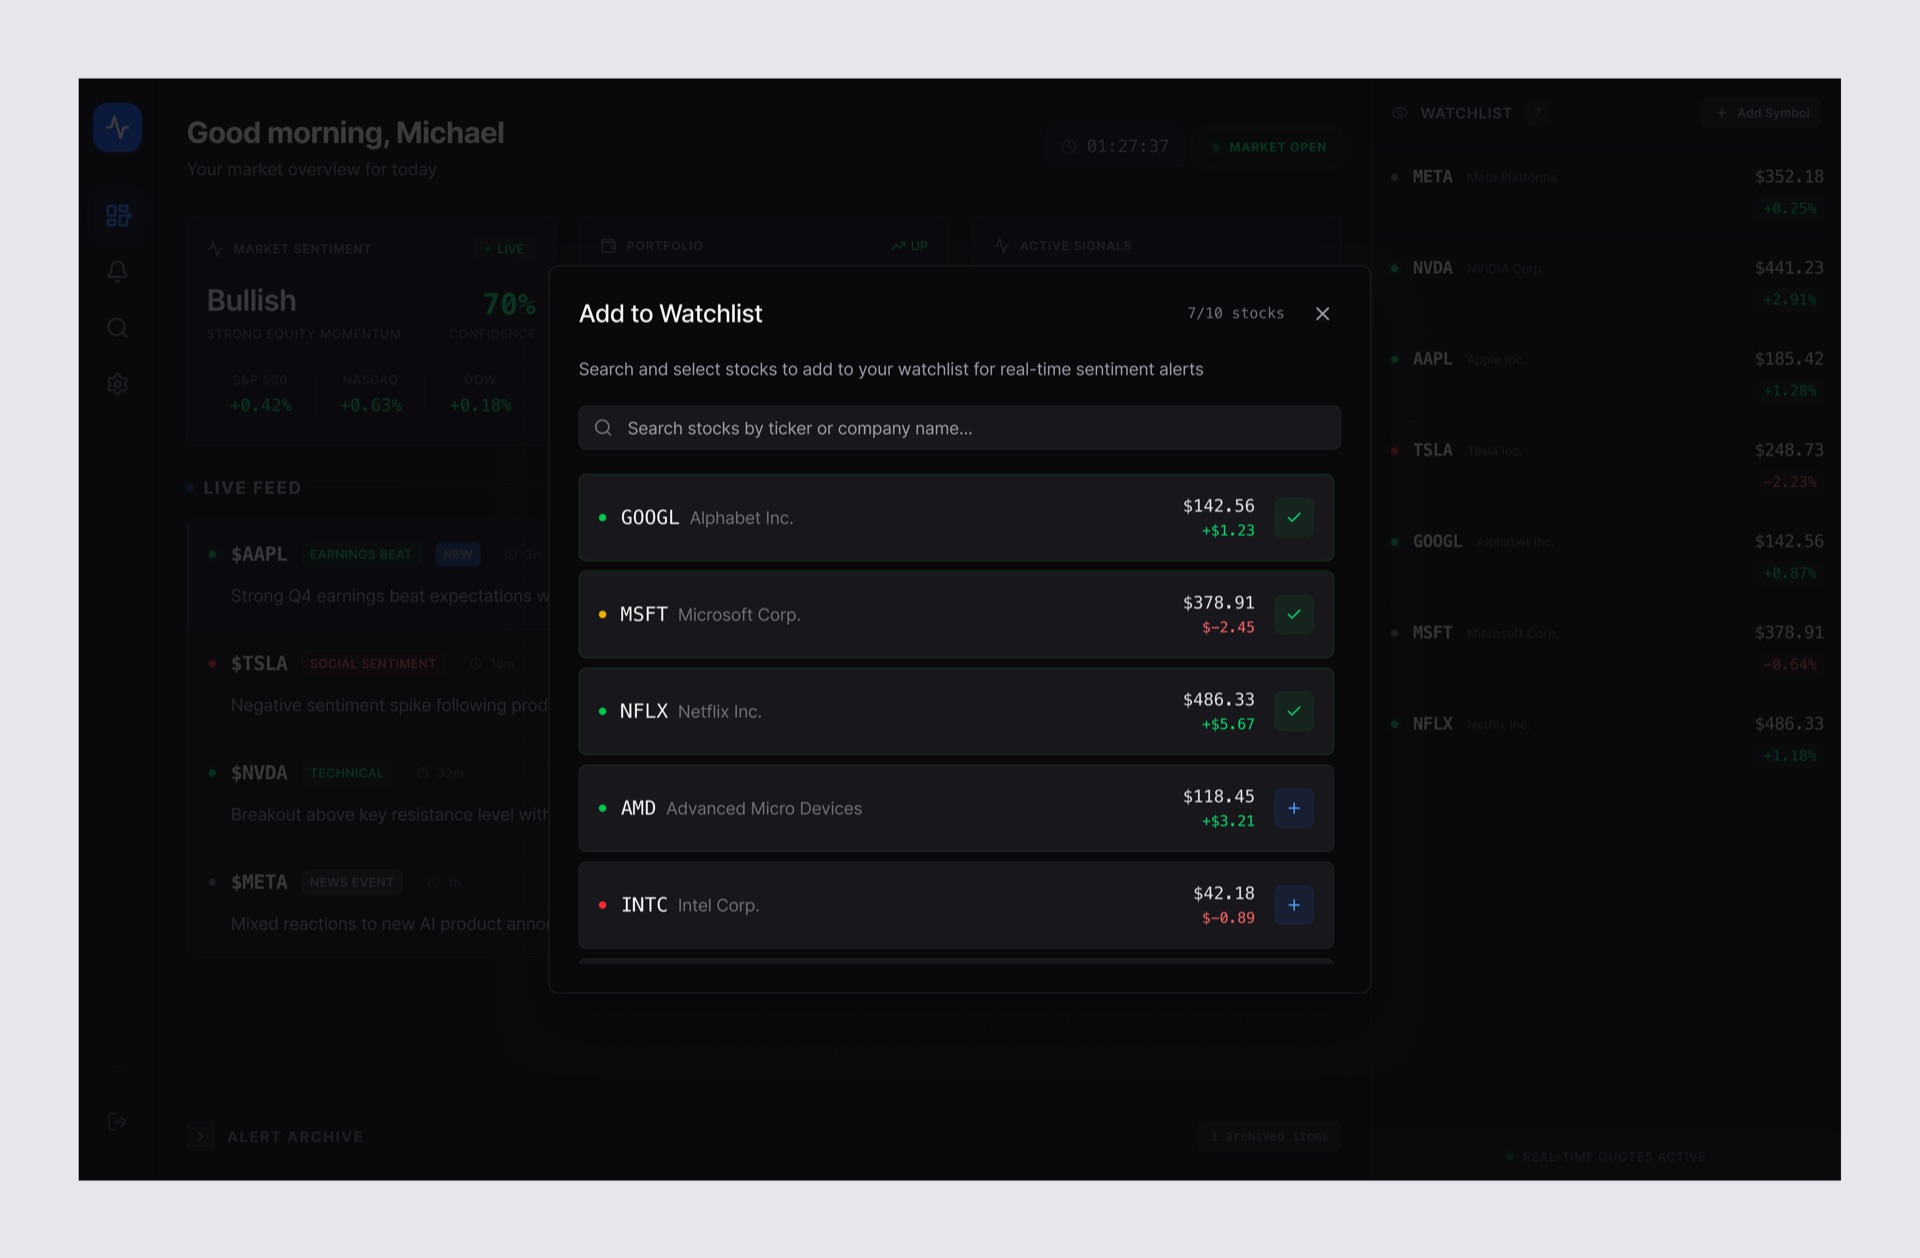Expand the Alert Archive section

200,1136
